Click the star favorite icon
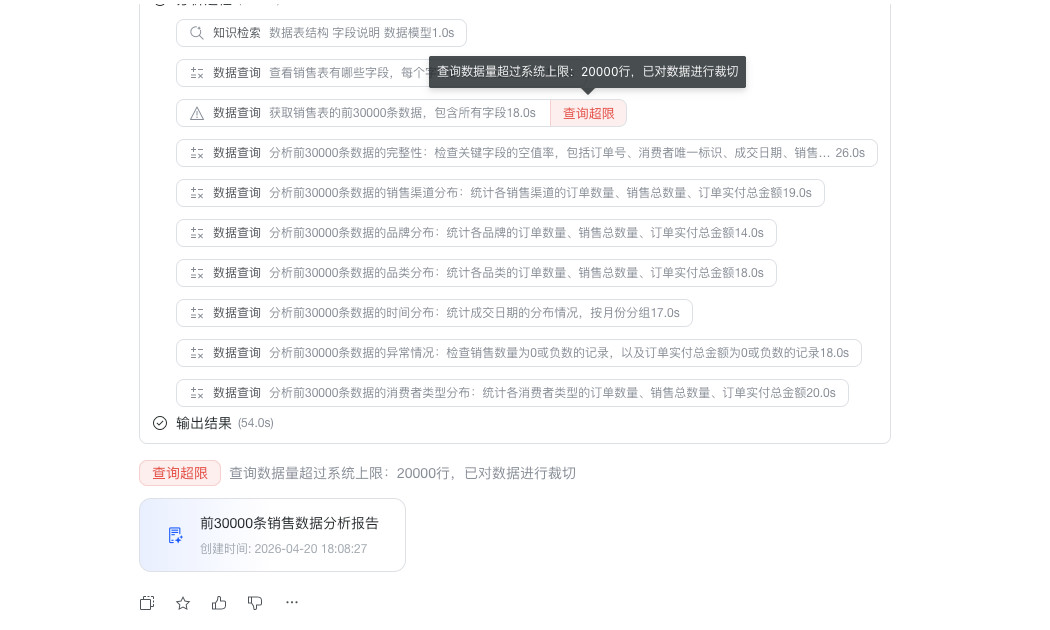Viewport: 1050px width, 630px height. [x=183, y=603]
